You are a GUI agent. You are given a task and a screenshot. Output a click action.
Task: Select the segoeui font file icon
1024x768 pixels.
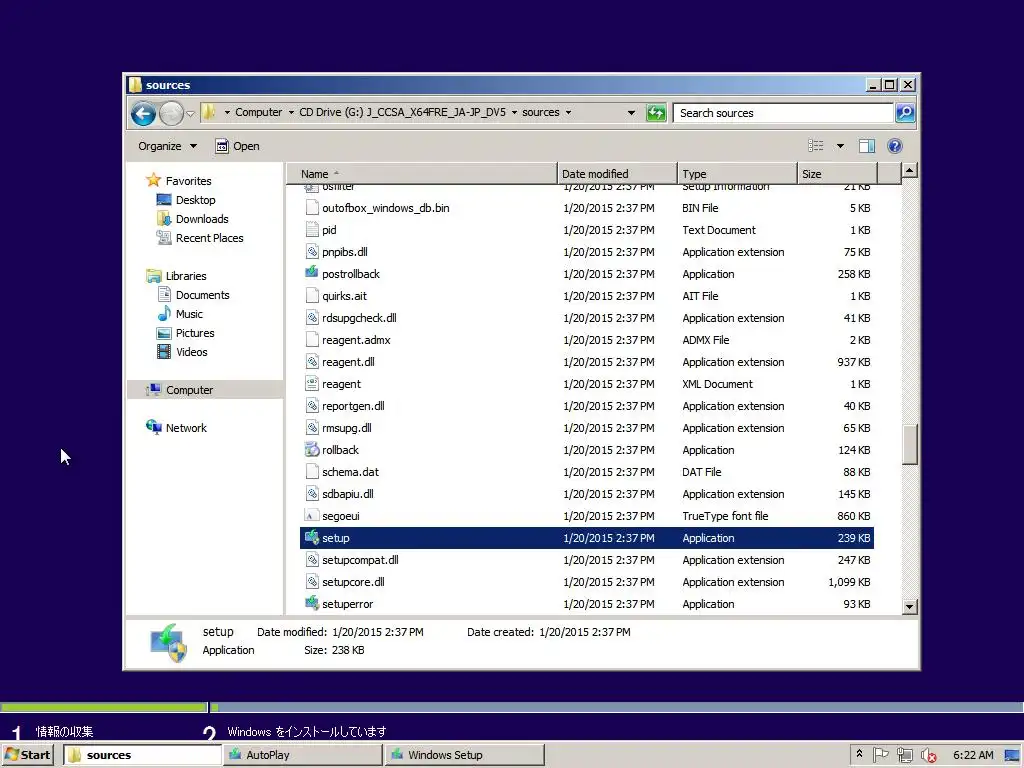coord(312,516)
